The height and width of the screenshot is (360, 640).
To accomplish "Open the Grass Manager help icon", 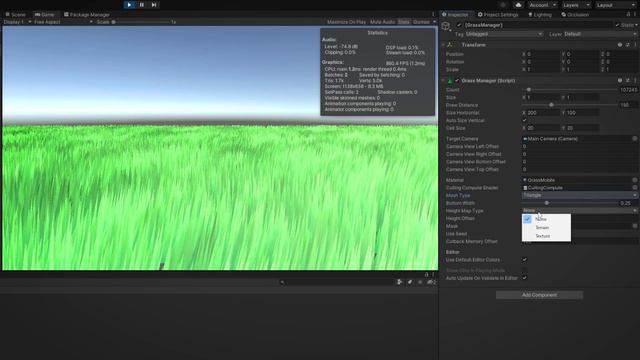I will click(620, 81).
